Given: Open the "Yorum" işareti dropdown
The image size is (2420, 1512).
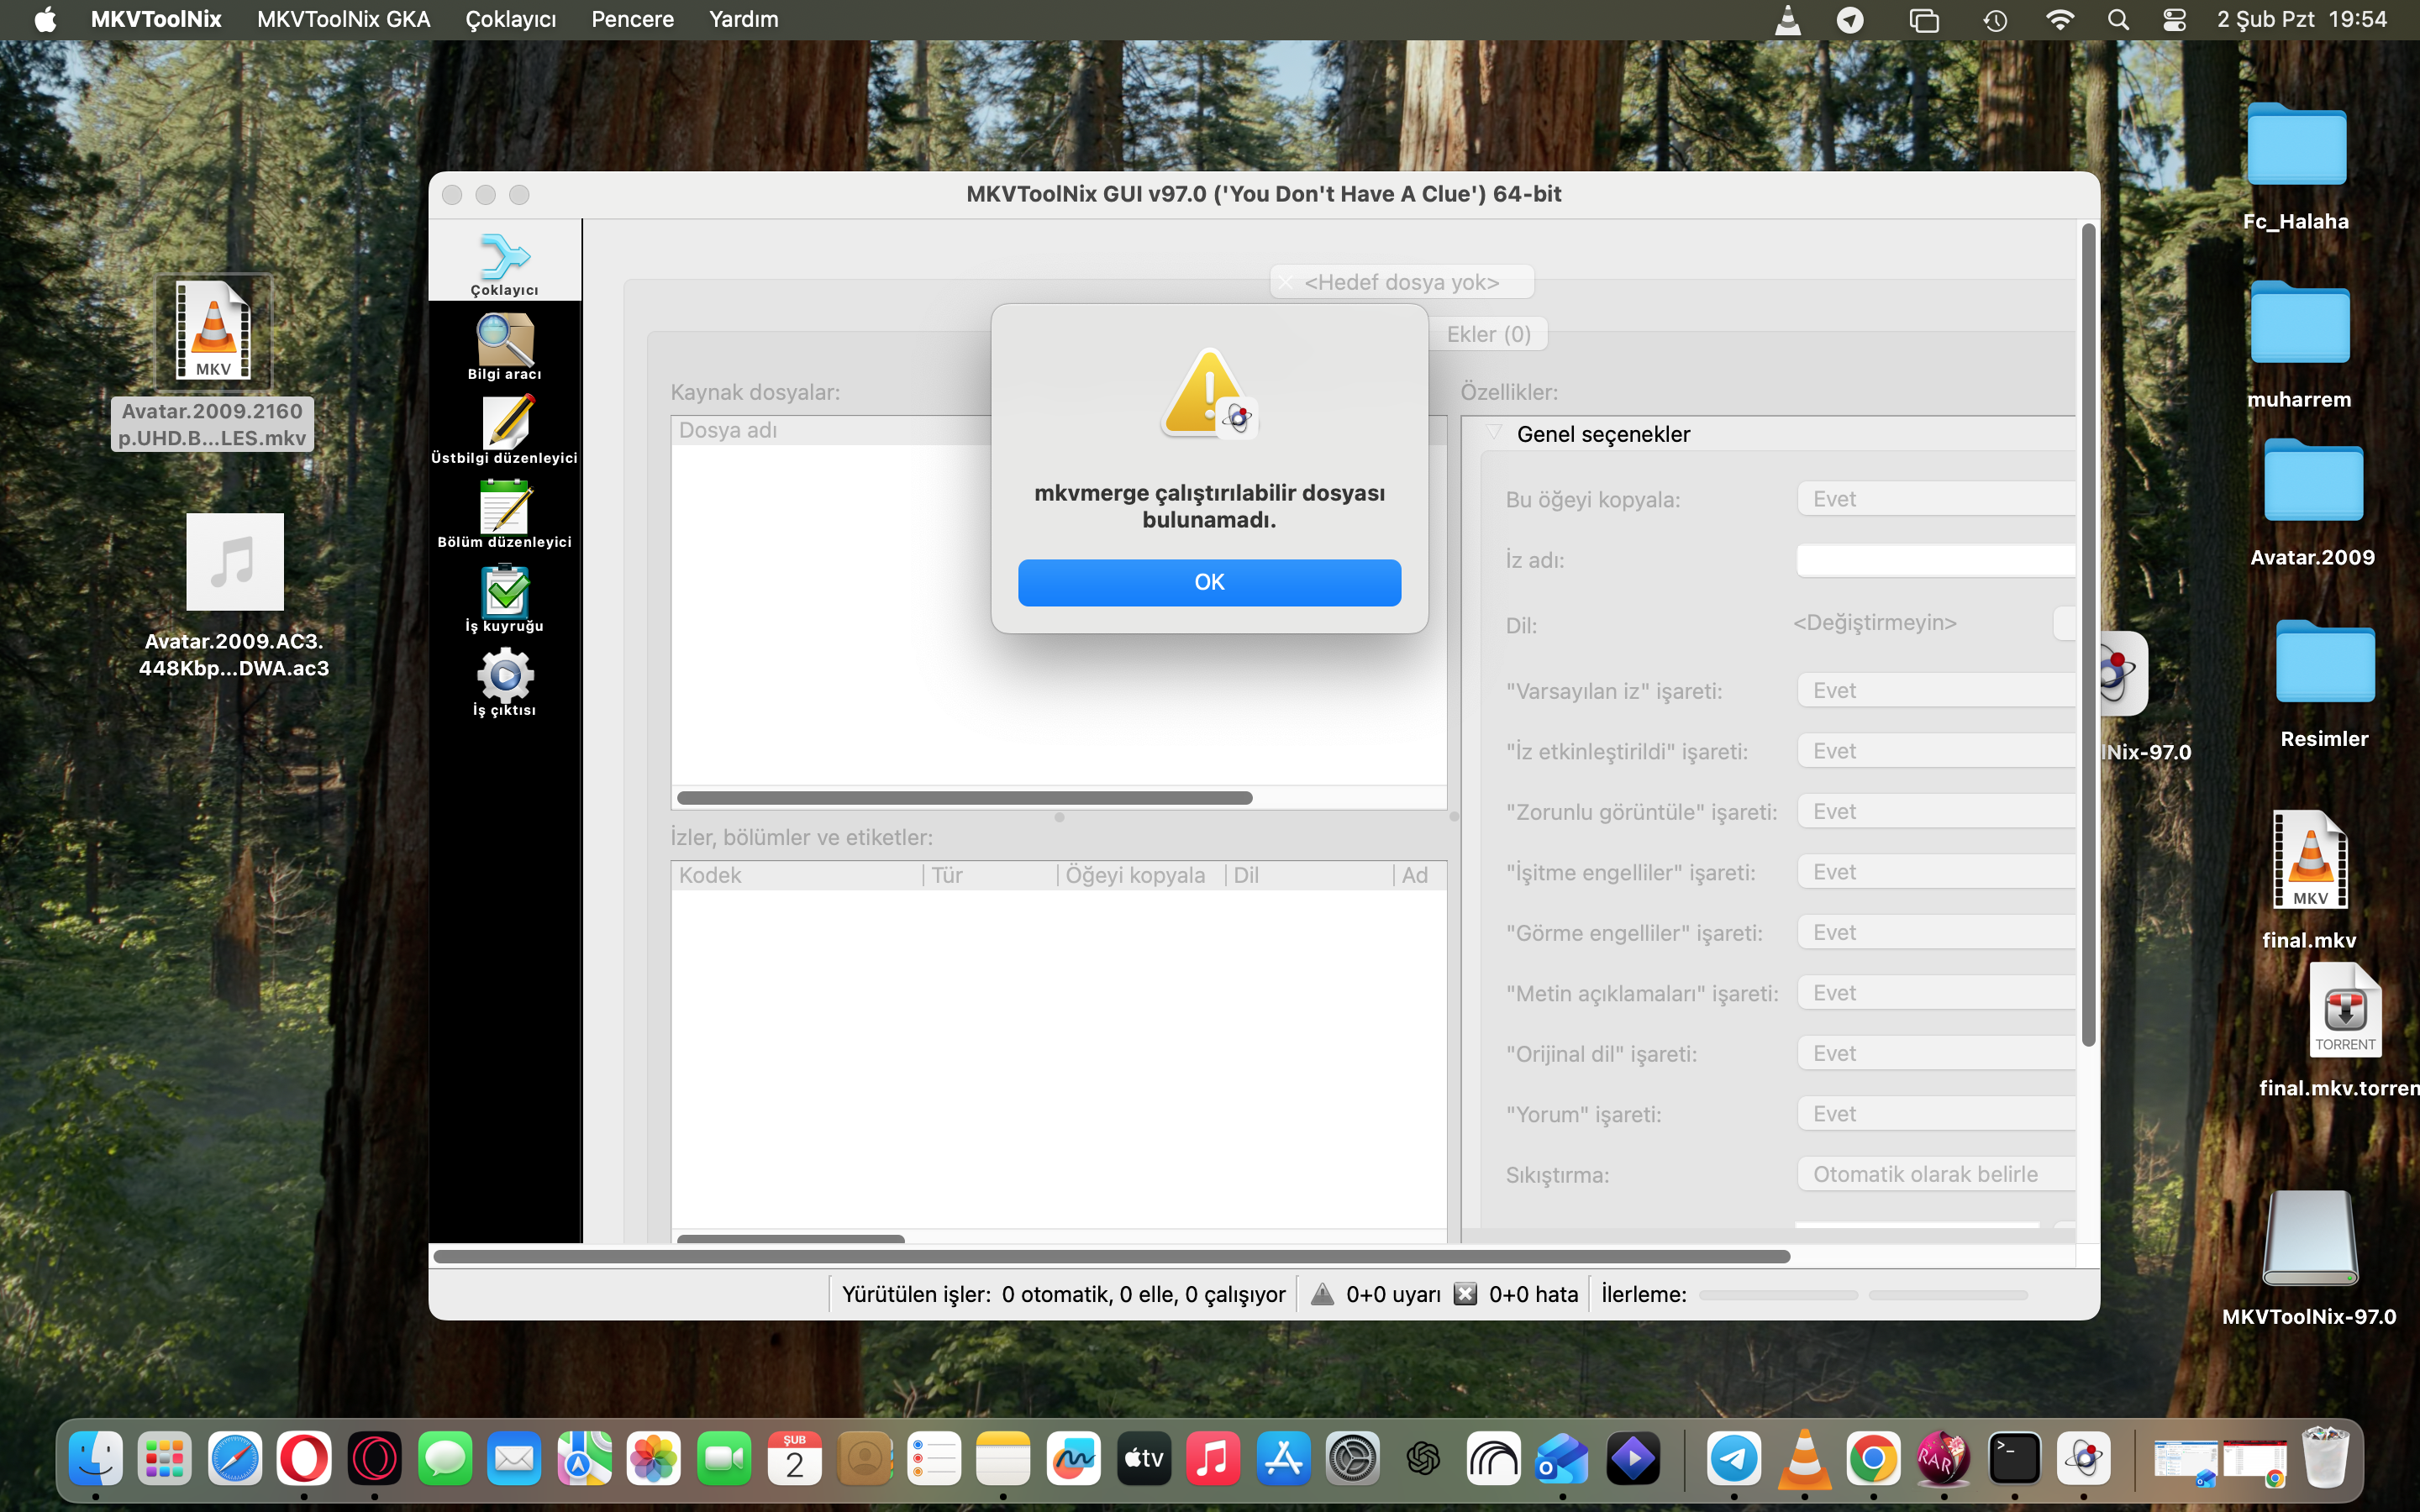Looking at the screenshot, I should pos(1936,1114).
